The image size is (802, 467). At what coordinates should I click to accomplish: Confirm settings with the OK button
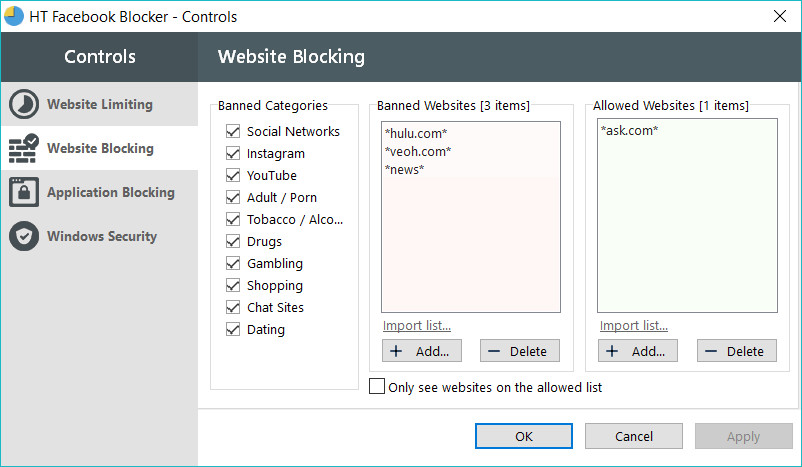pos(524,436)
